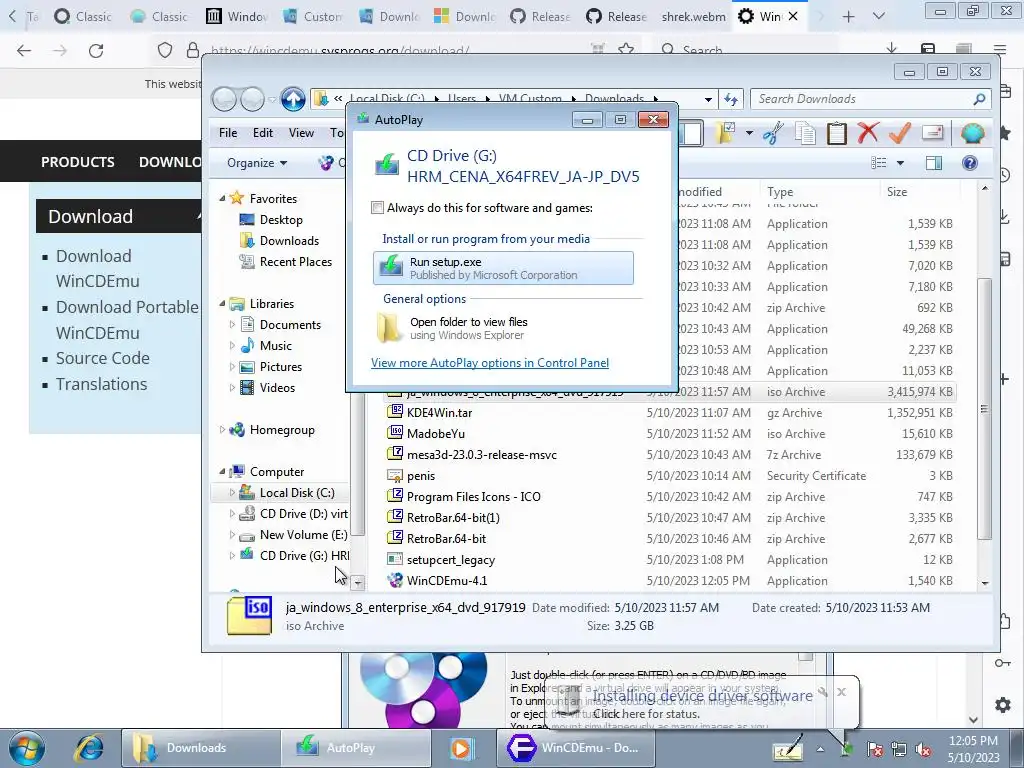Open View more AutoPlay options in Control Panel
1024x768 pixels.
[x=490, y=363]
